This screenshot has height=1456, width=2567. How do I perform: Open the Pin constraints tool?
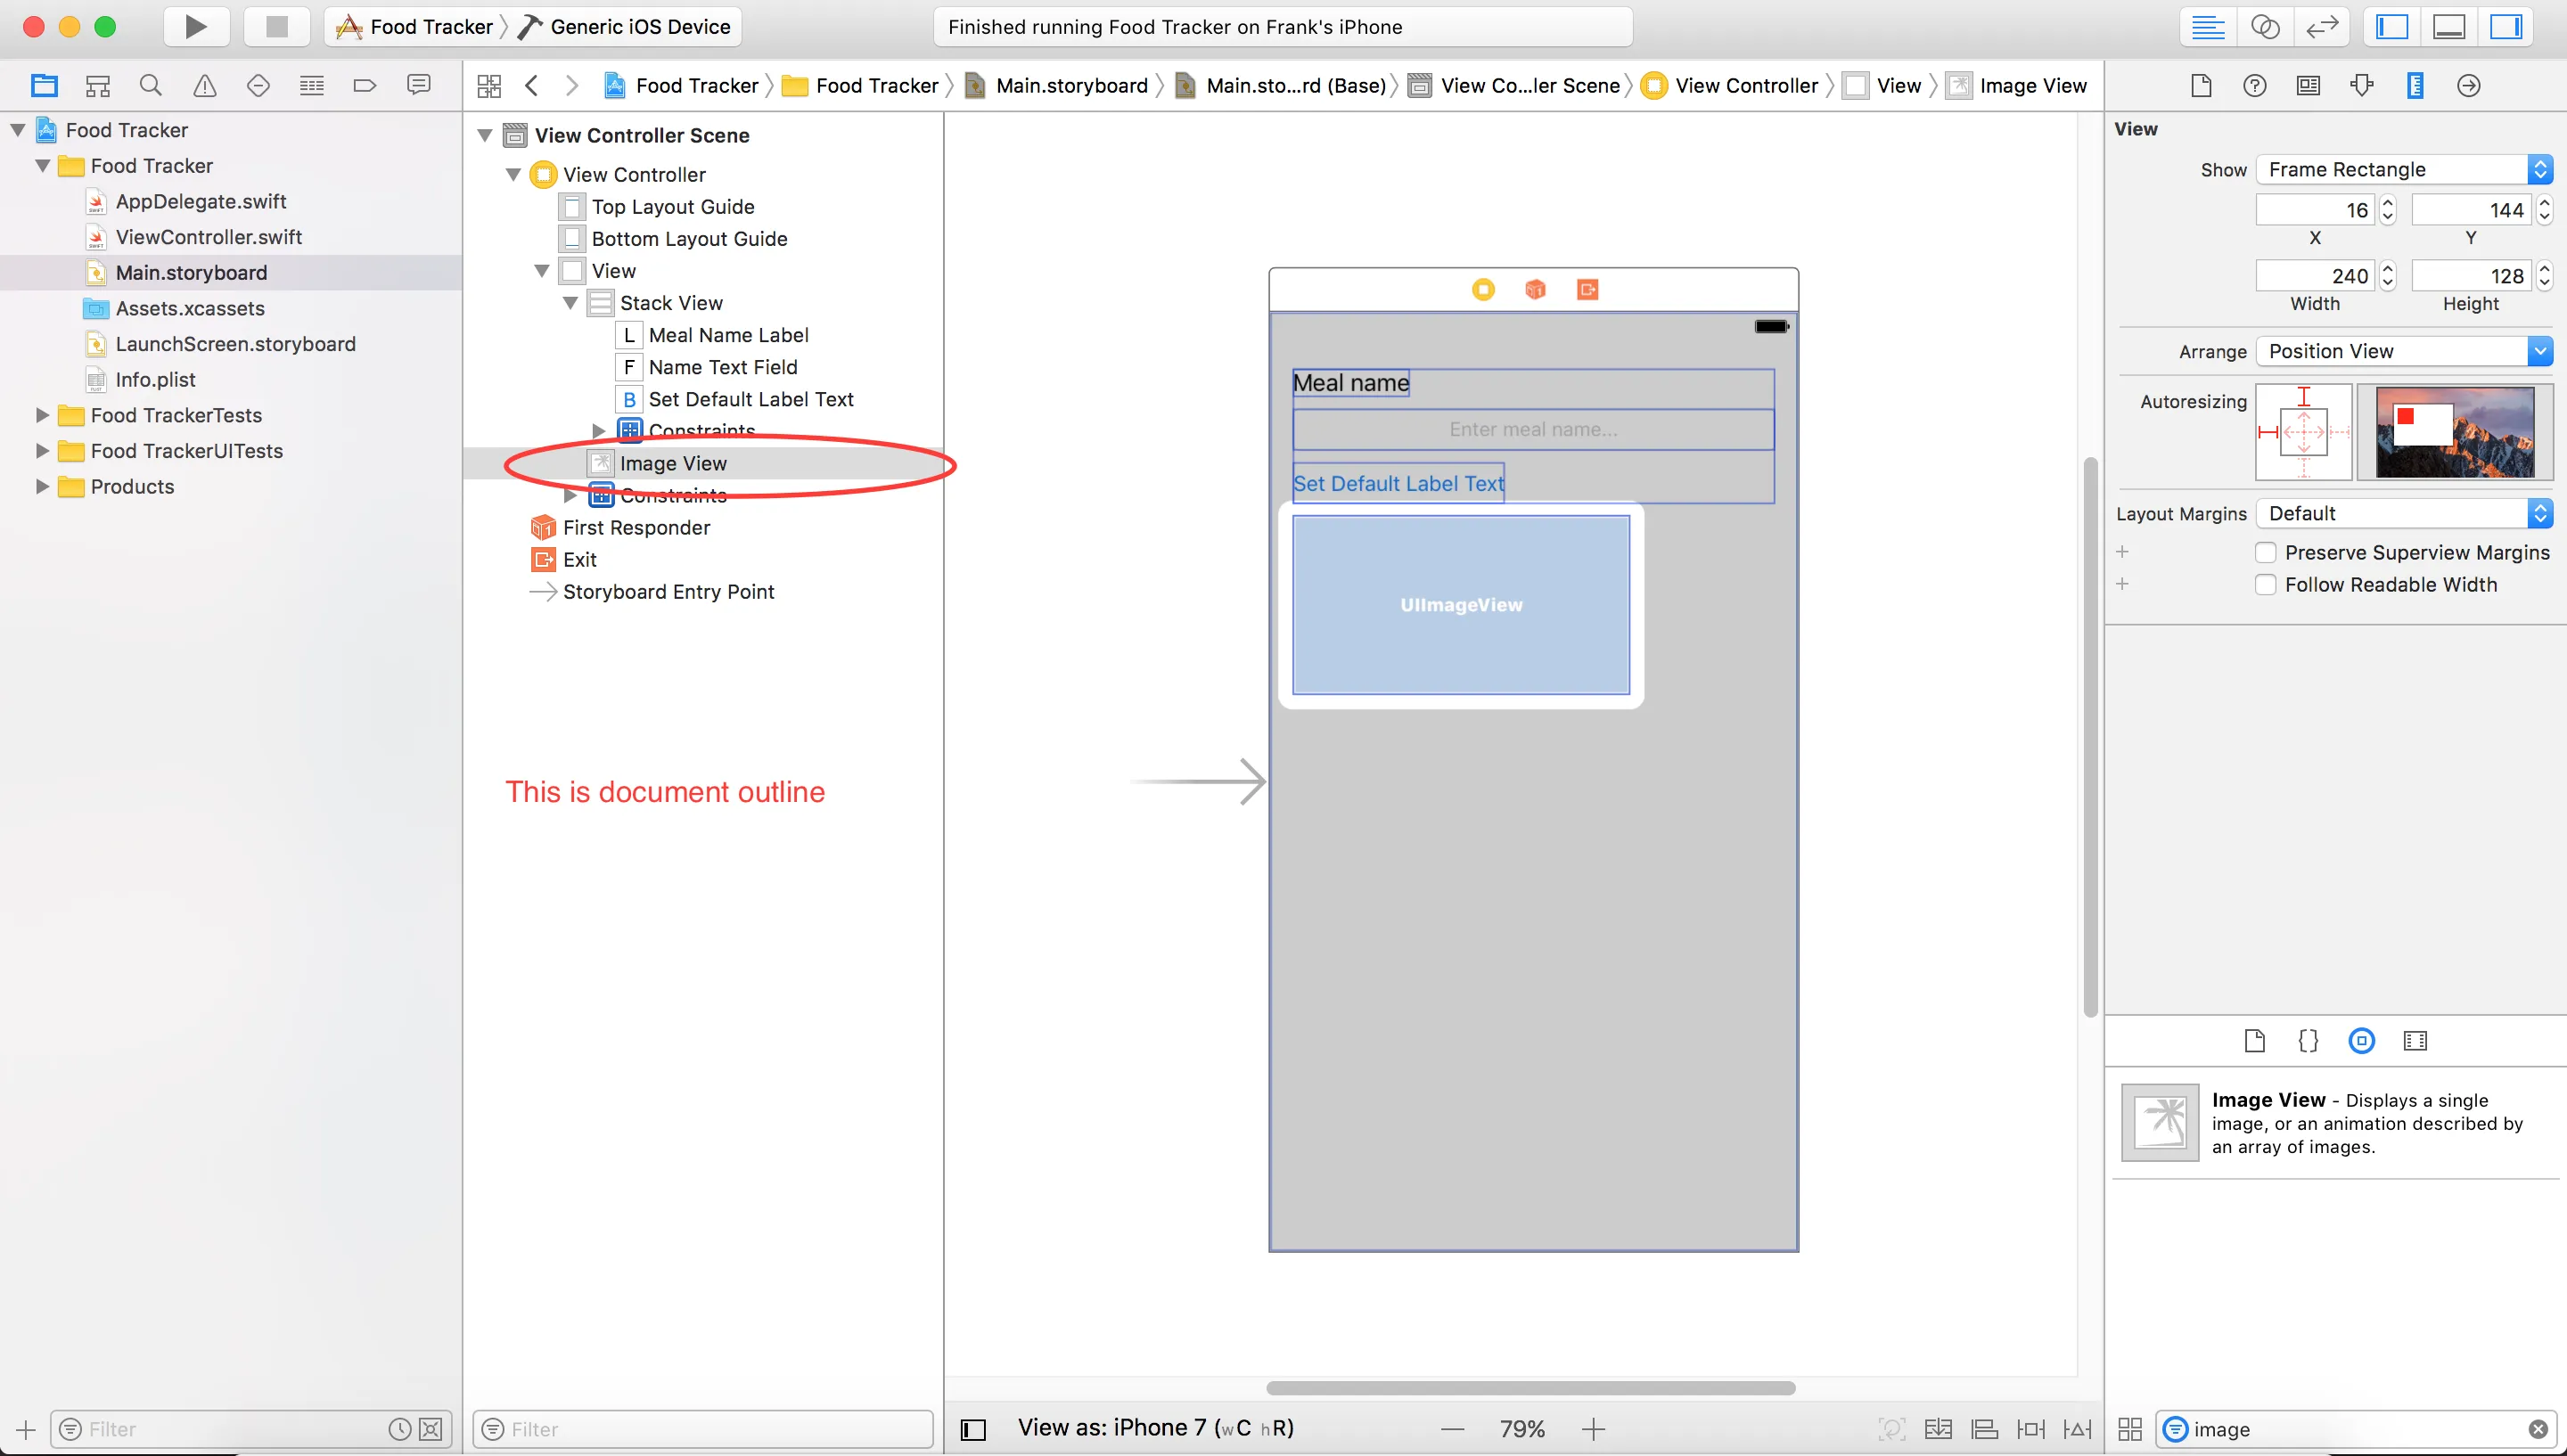click(x=2030, y=1429)
